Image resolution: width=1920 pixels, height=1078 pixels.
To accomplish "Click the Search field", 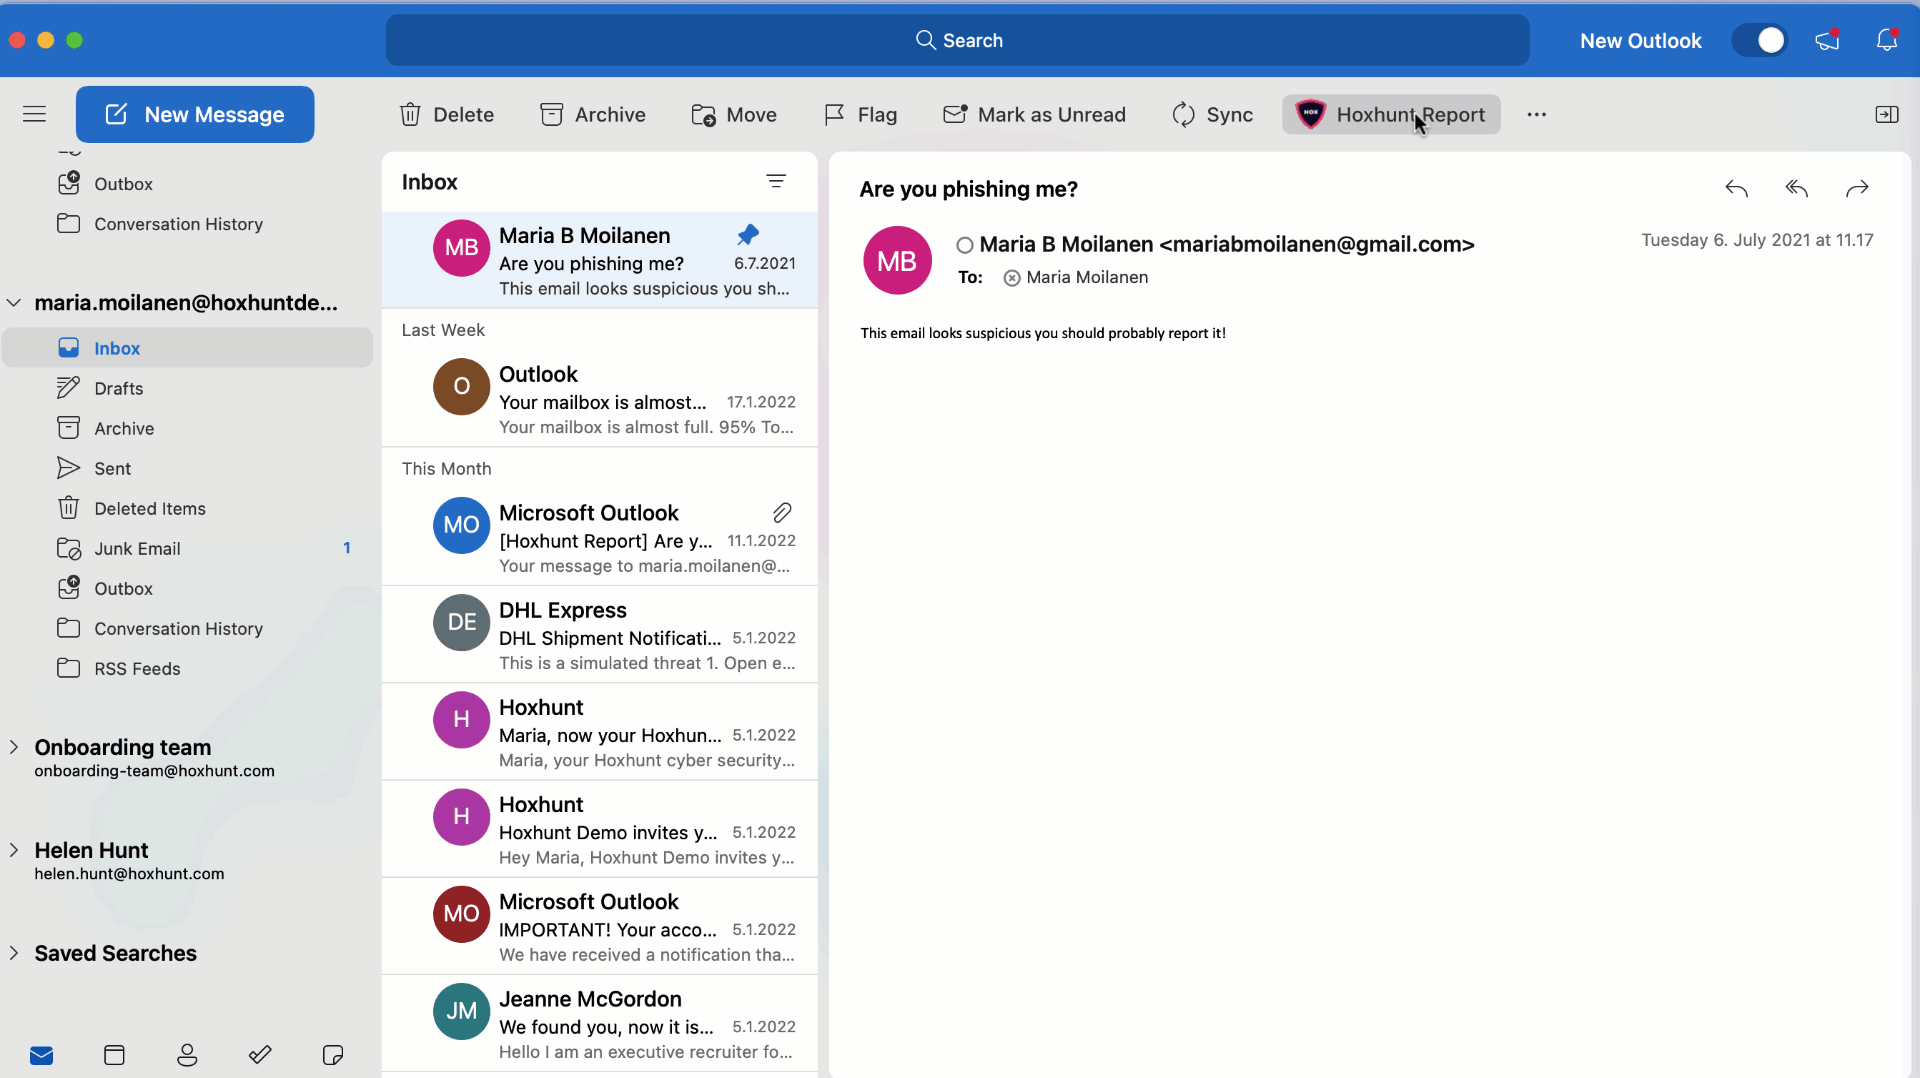I will [x=958, y=40].
